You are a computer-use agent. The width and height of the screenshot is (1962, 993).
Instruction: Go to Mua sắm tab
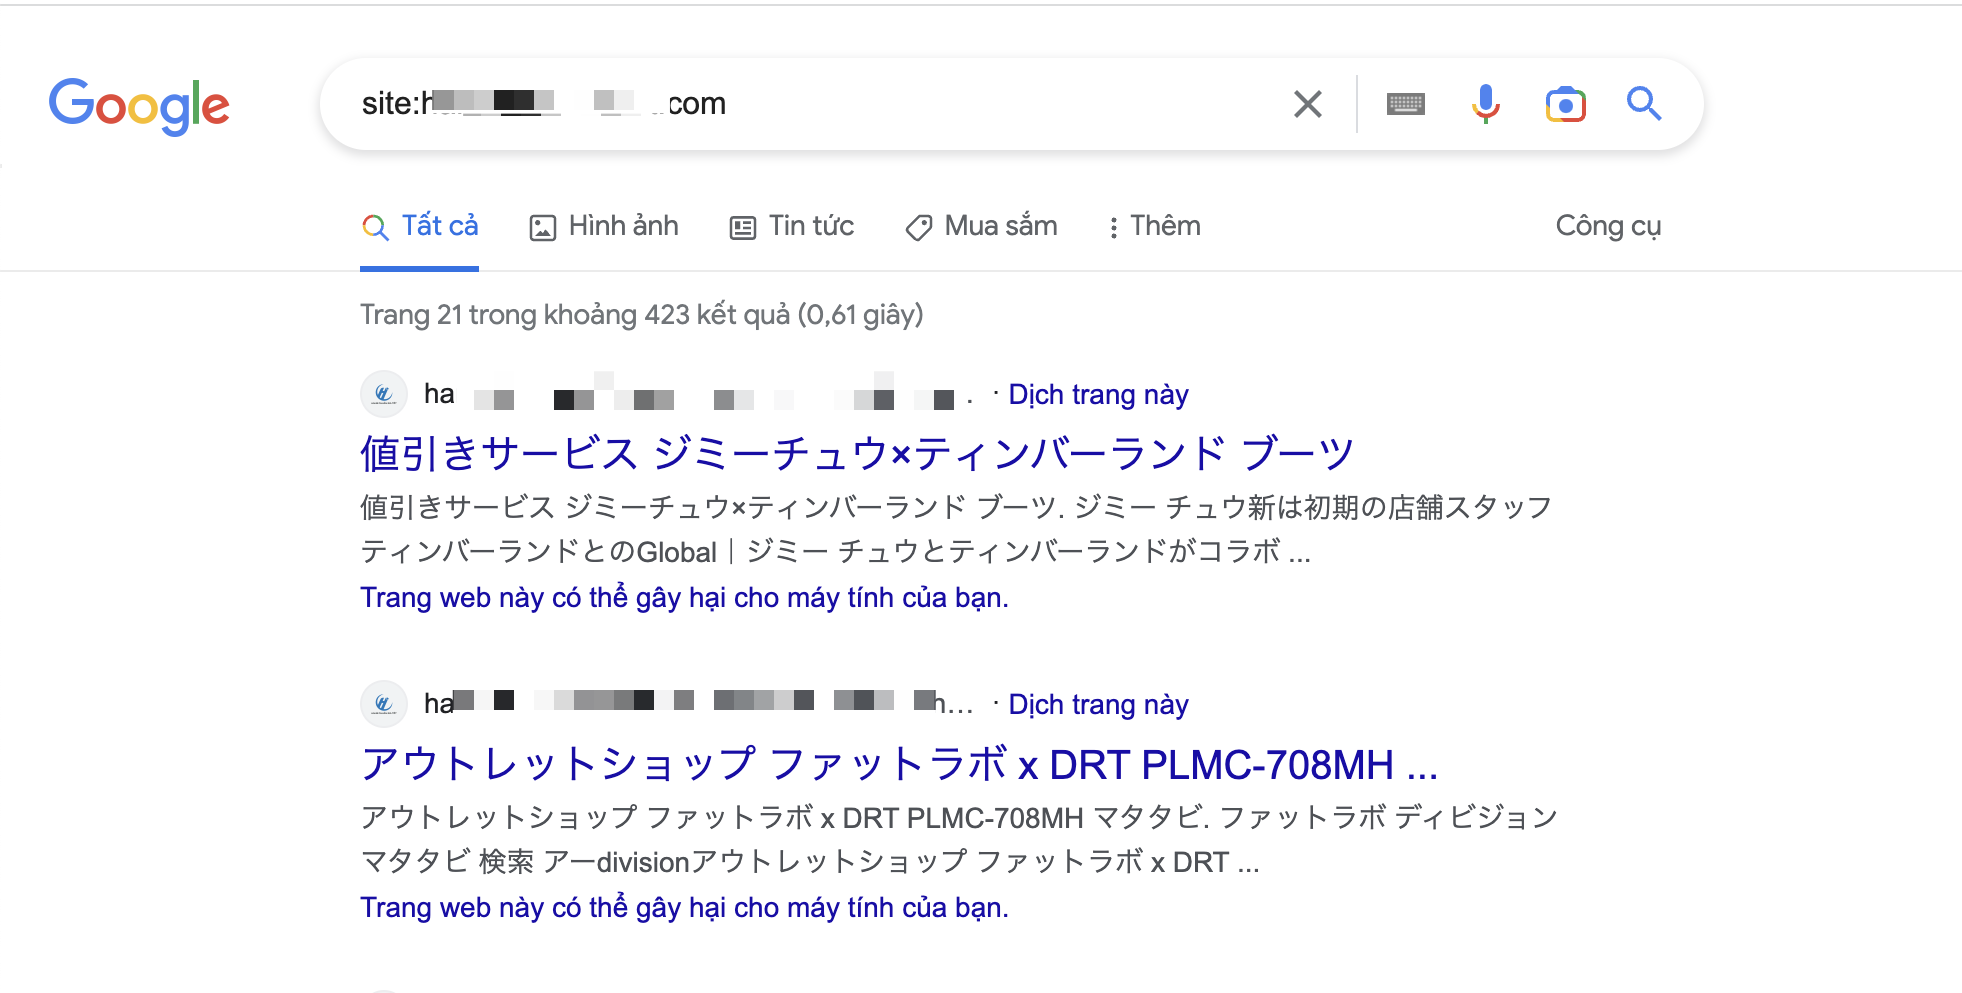tap(981, 227)
